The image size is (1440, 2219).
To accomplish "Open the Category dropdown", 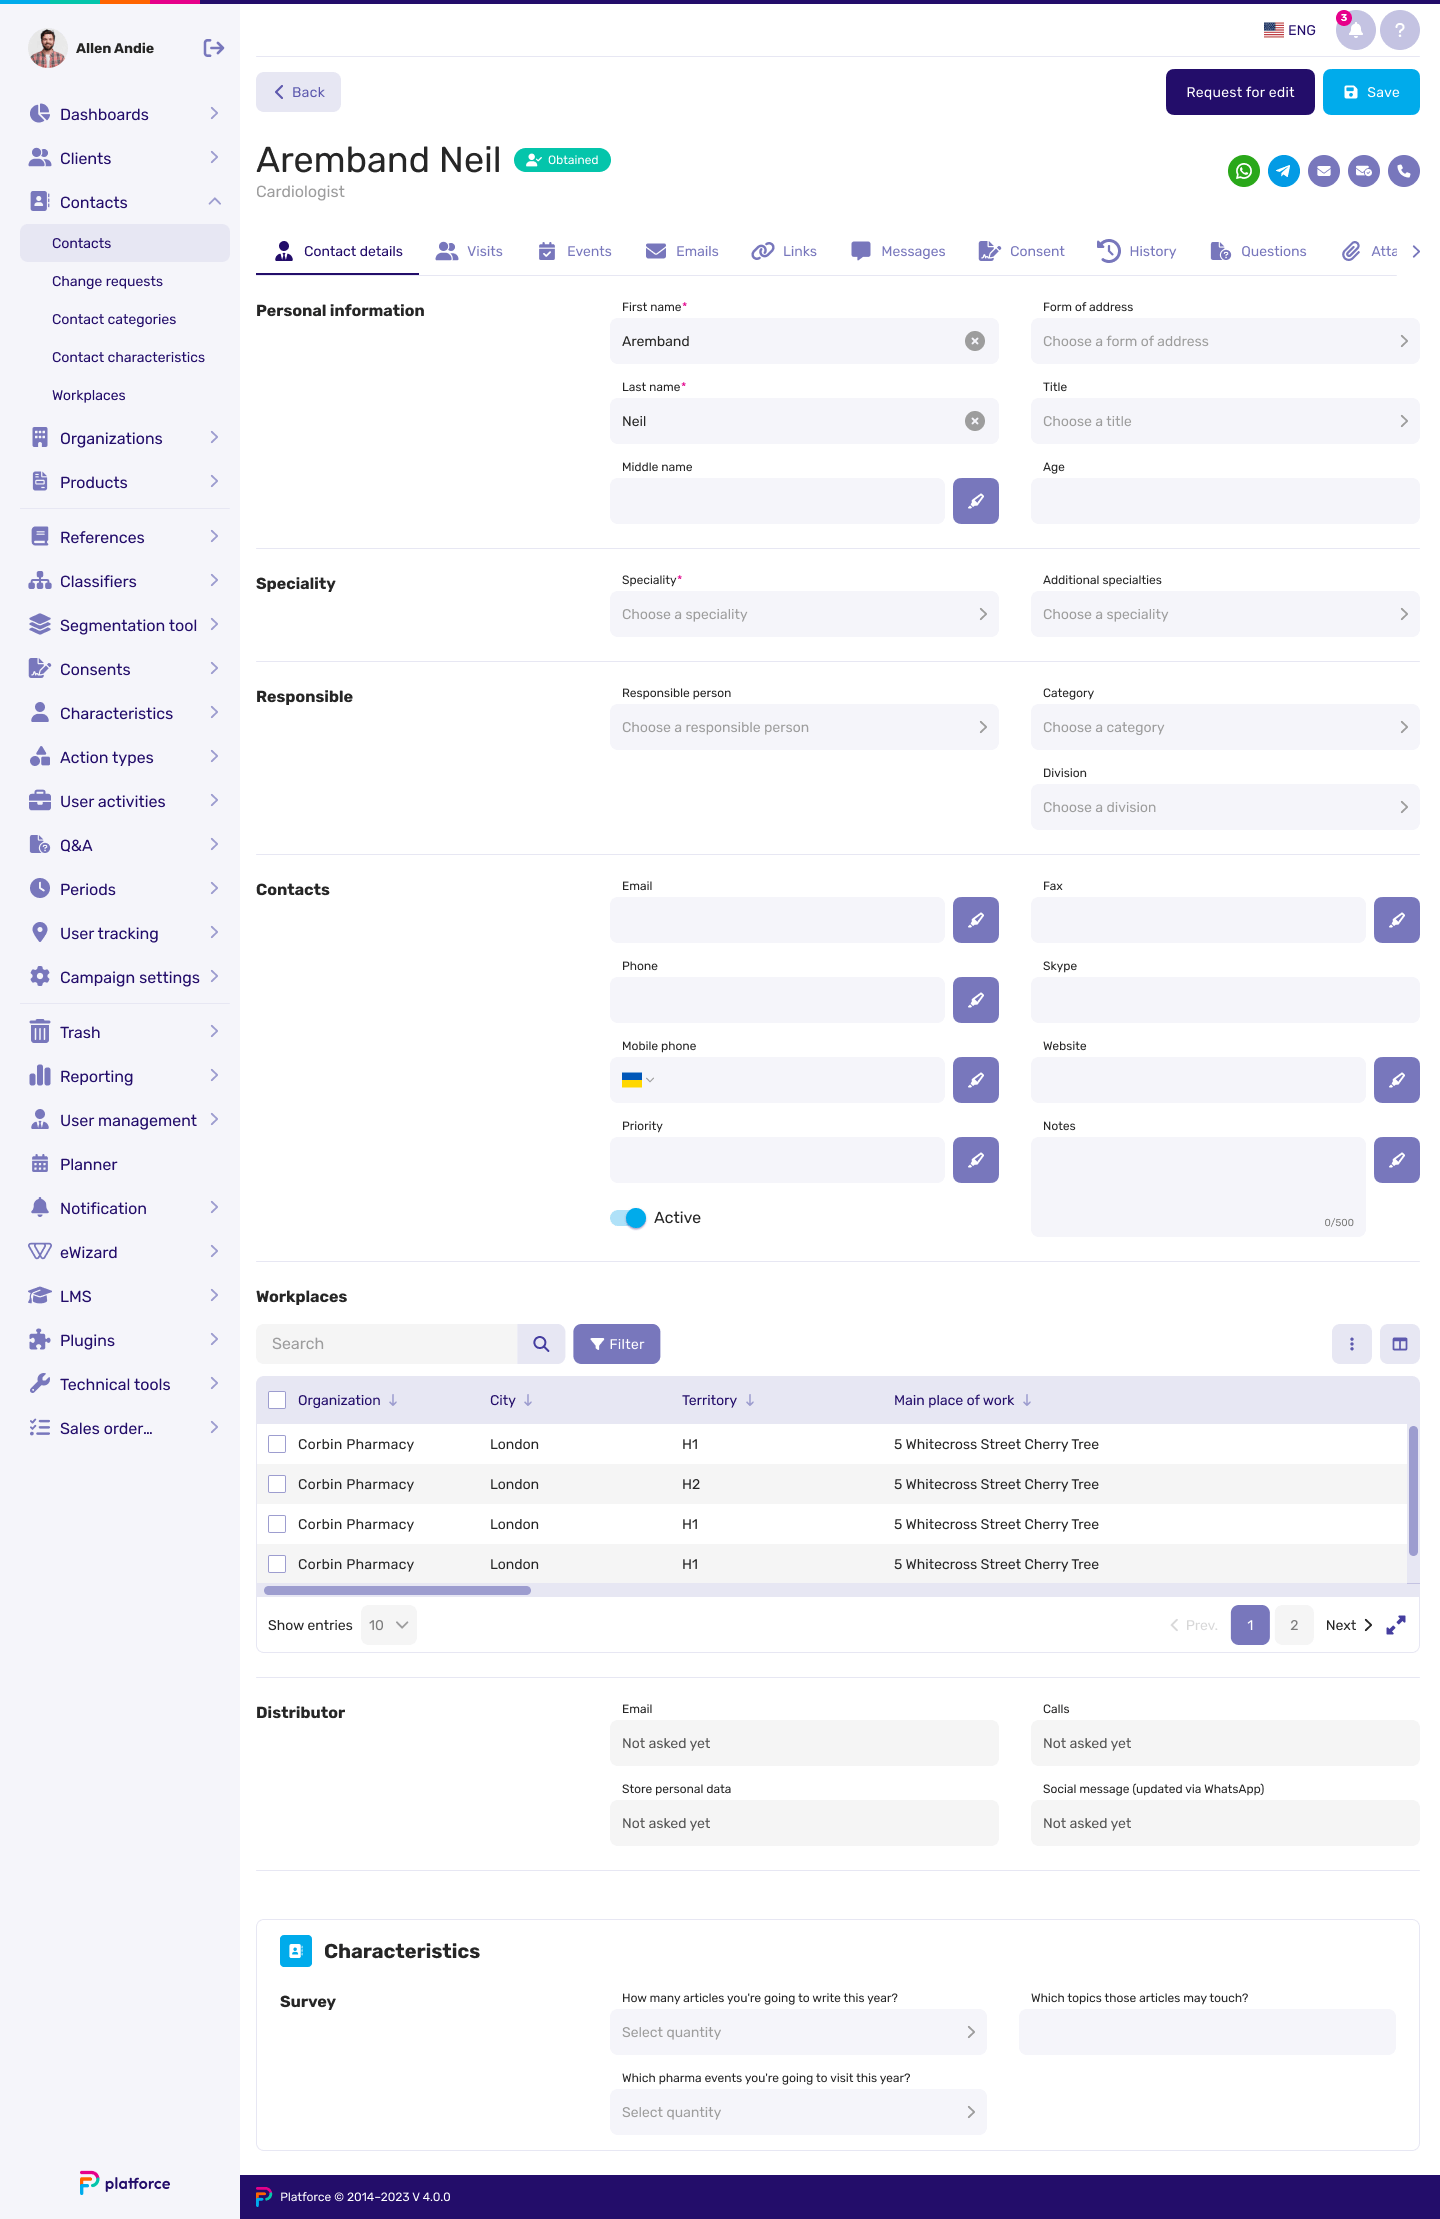I will click(1225, 727).
